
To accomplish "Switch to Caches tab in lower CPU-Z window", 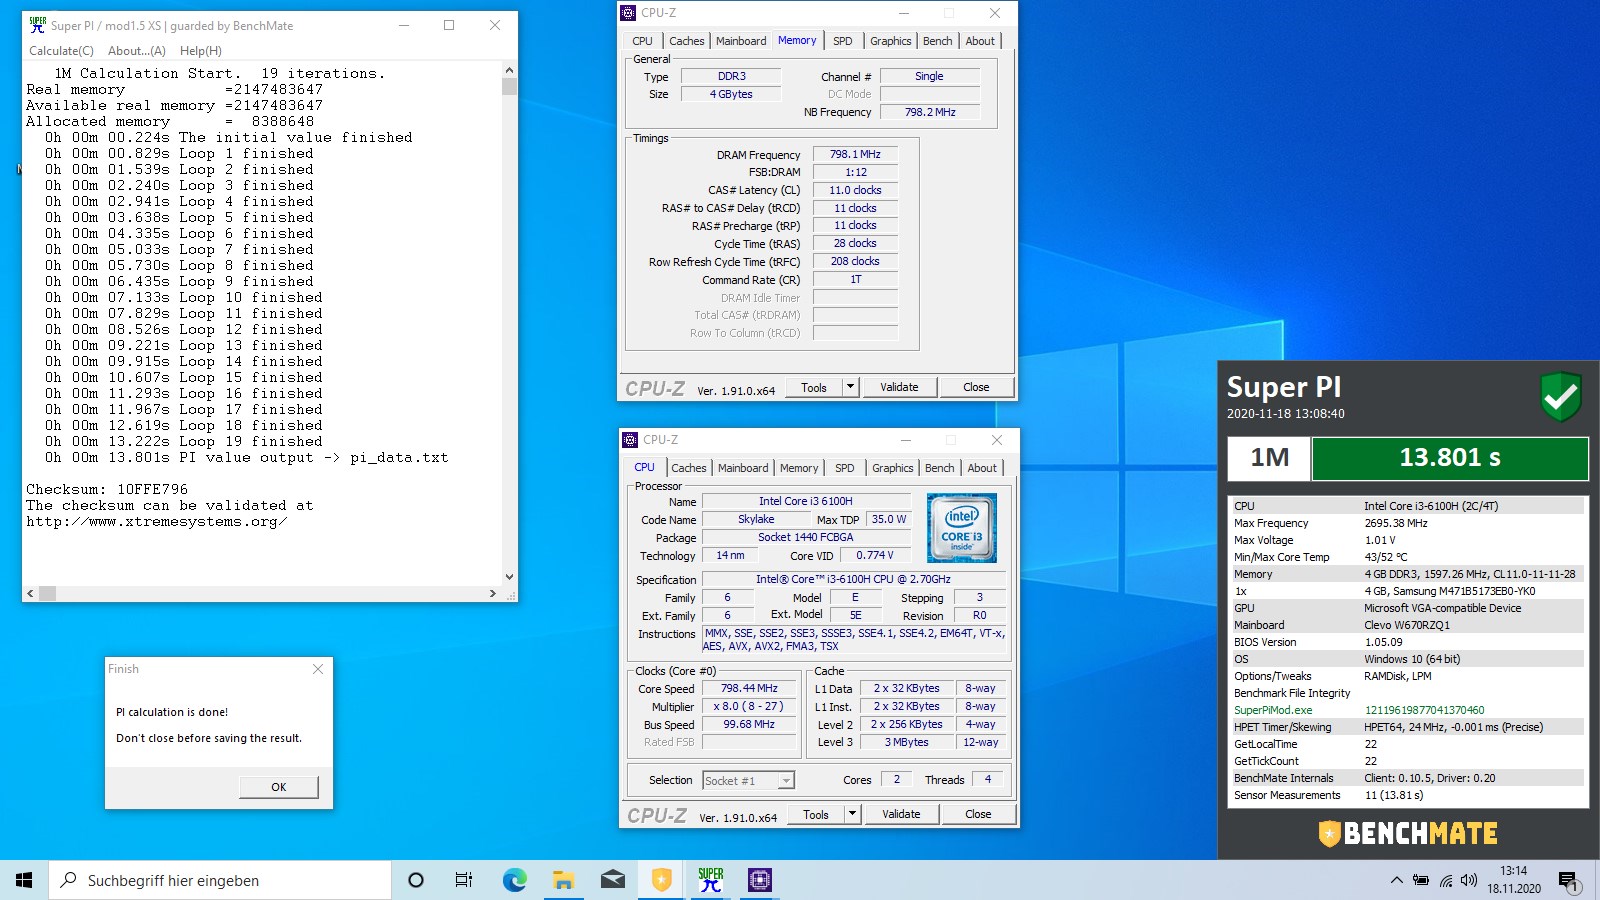I will tap(689, 468).
